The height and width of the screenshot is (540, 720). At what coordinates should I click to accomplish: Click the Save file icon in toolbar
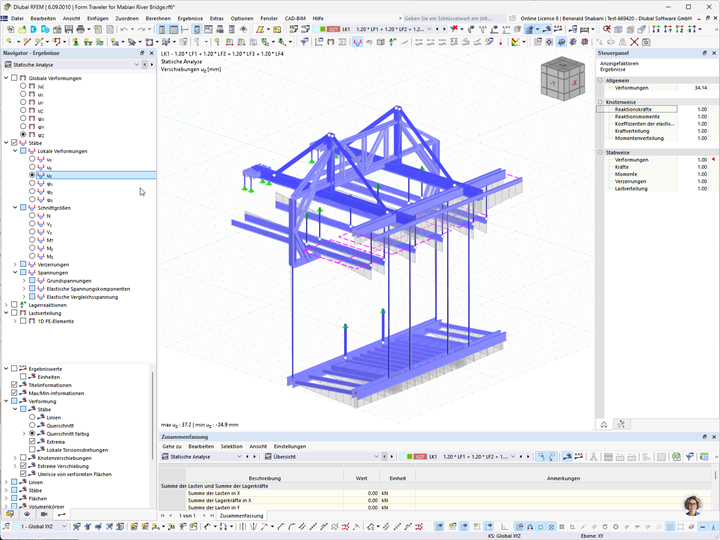click(x=68, y=29)
